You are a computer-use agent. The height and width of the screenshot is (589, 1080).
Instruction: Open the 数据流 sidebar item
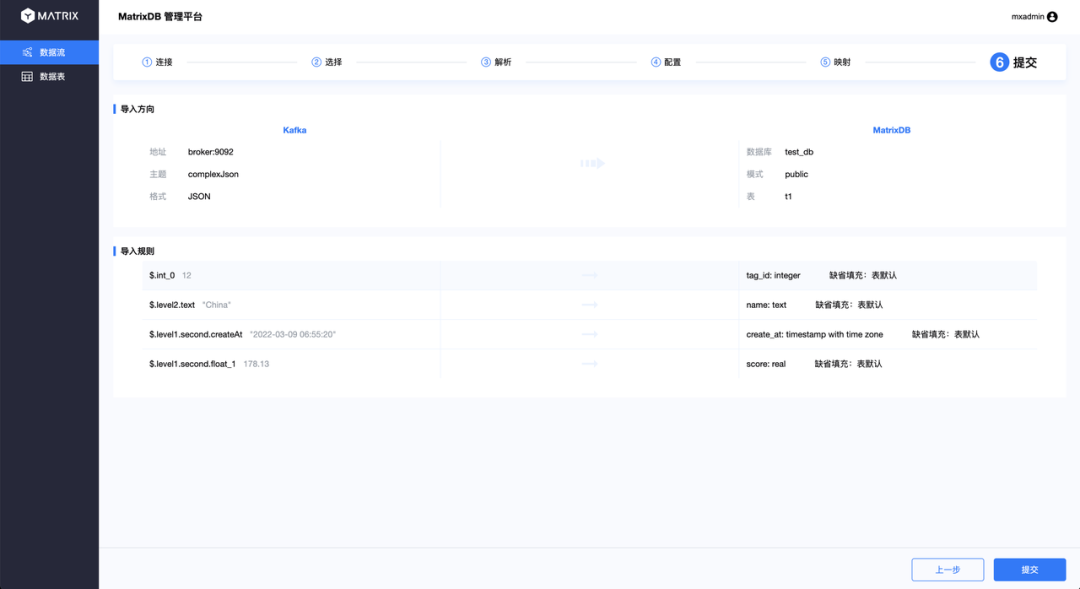click(x=50, y=52)
